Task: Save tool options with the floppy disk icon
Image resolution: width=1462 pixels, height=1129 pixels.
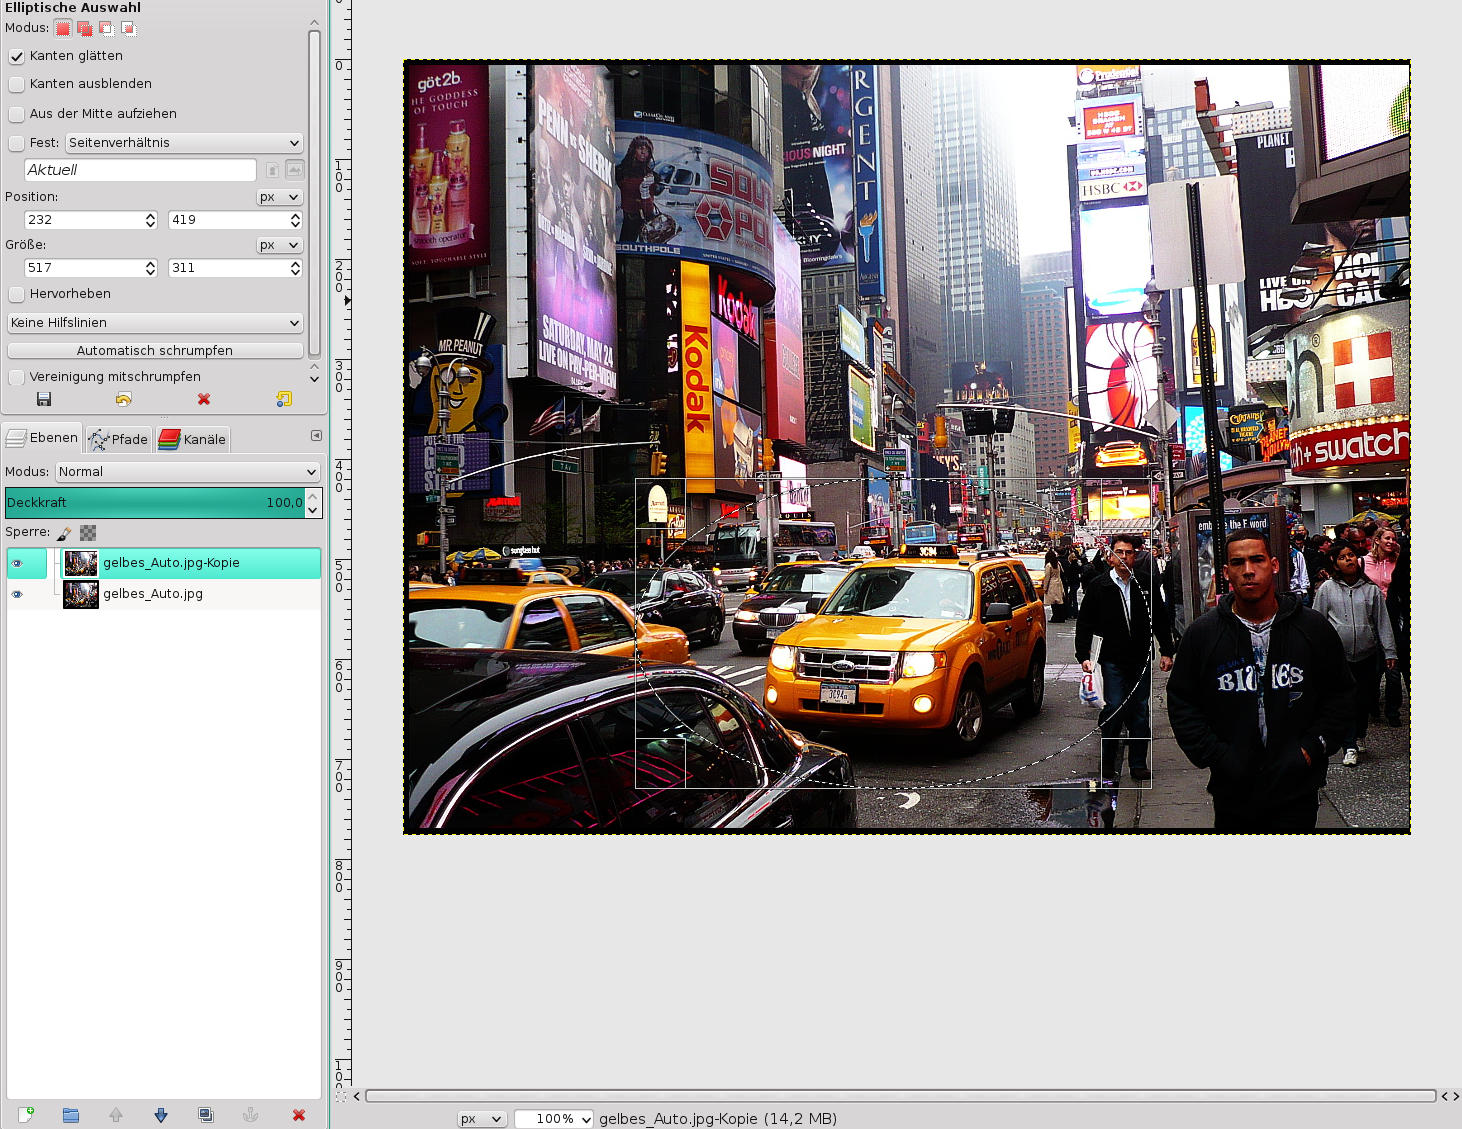Action: pyautogui.click(x=43, y=399)
